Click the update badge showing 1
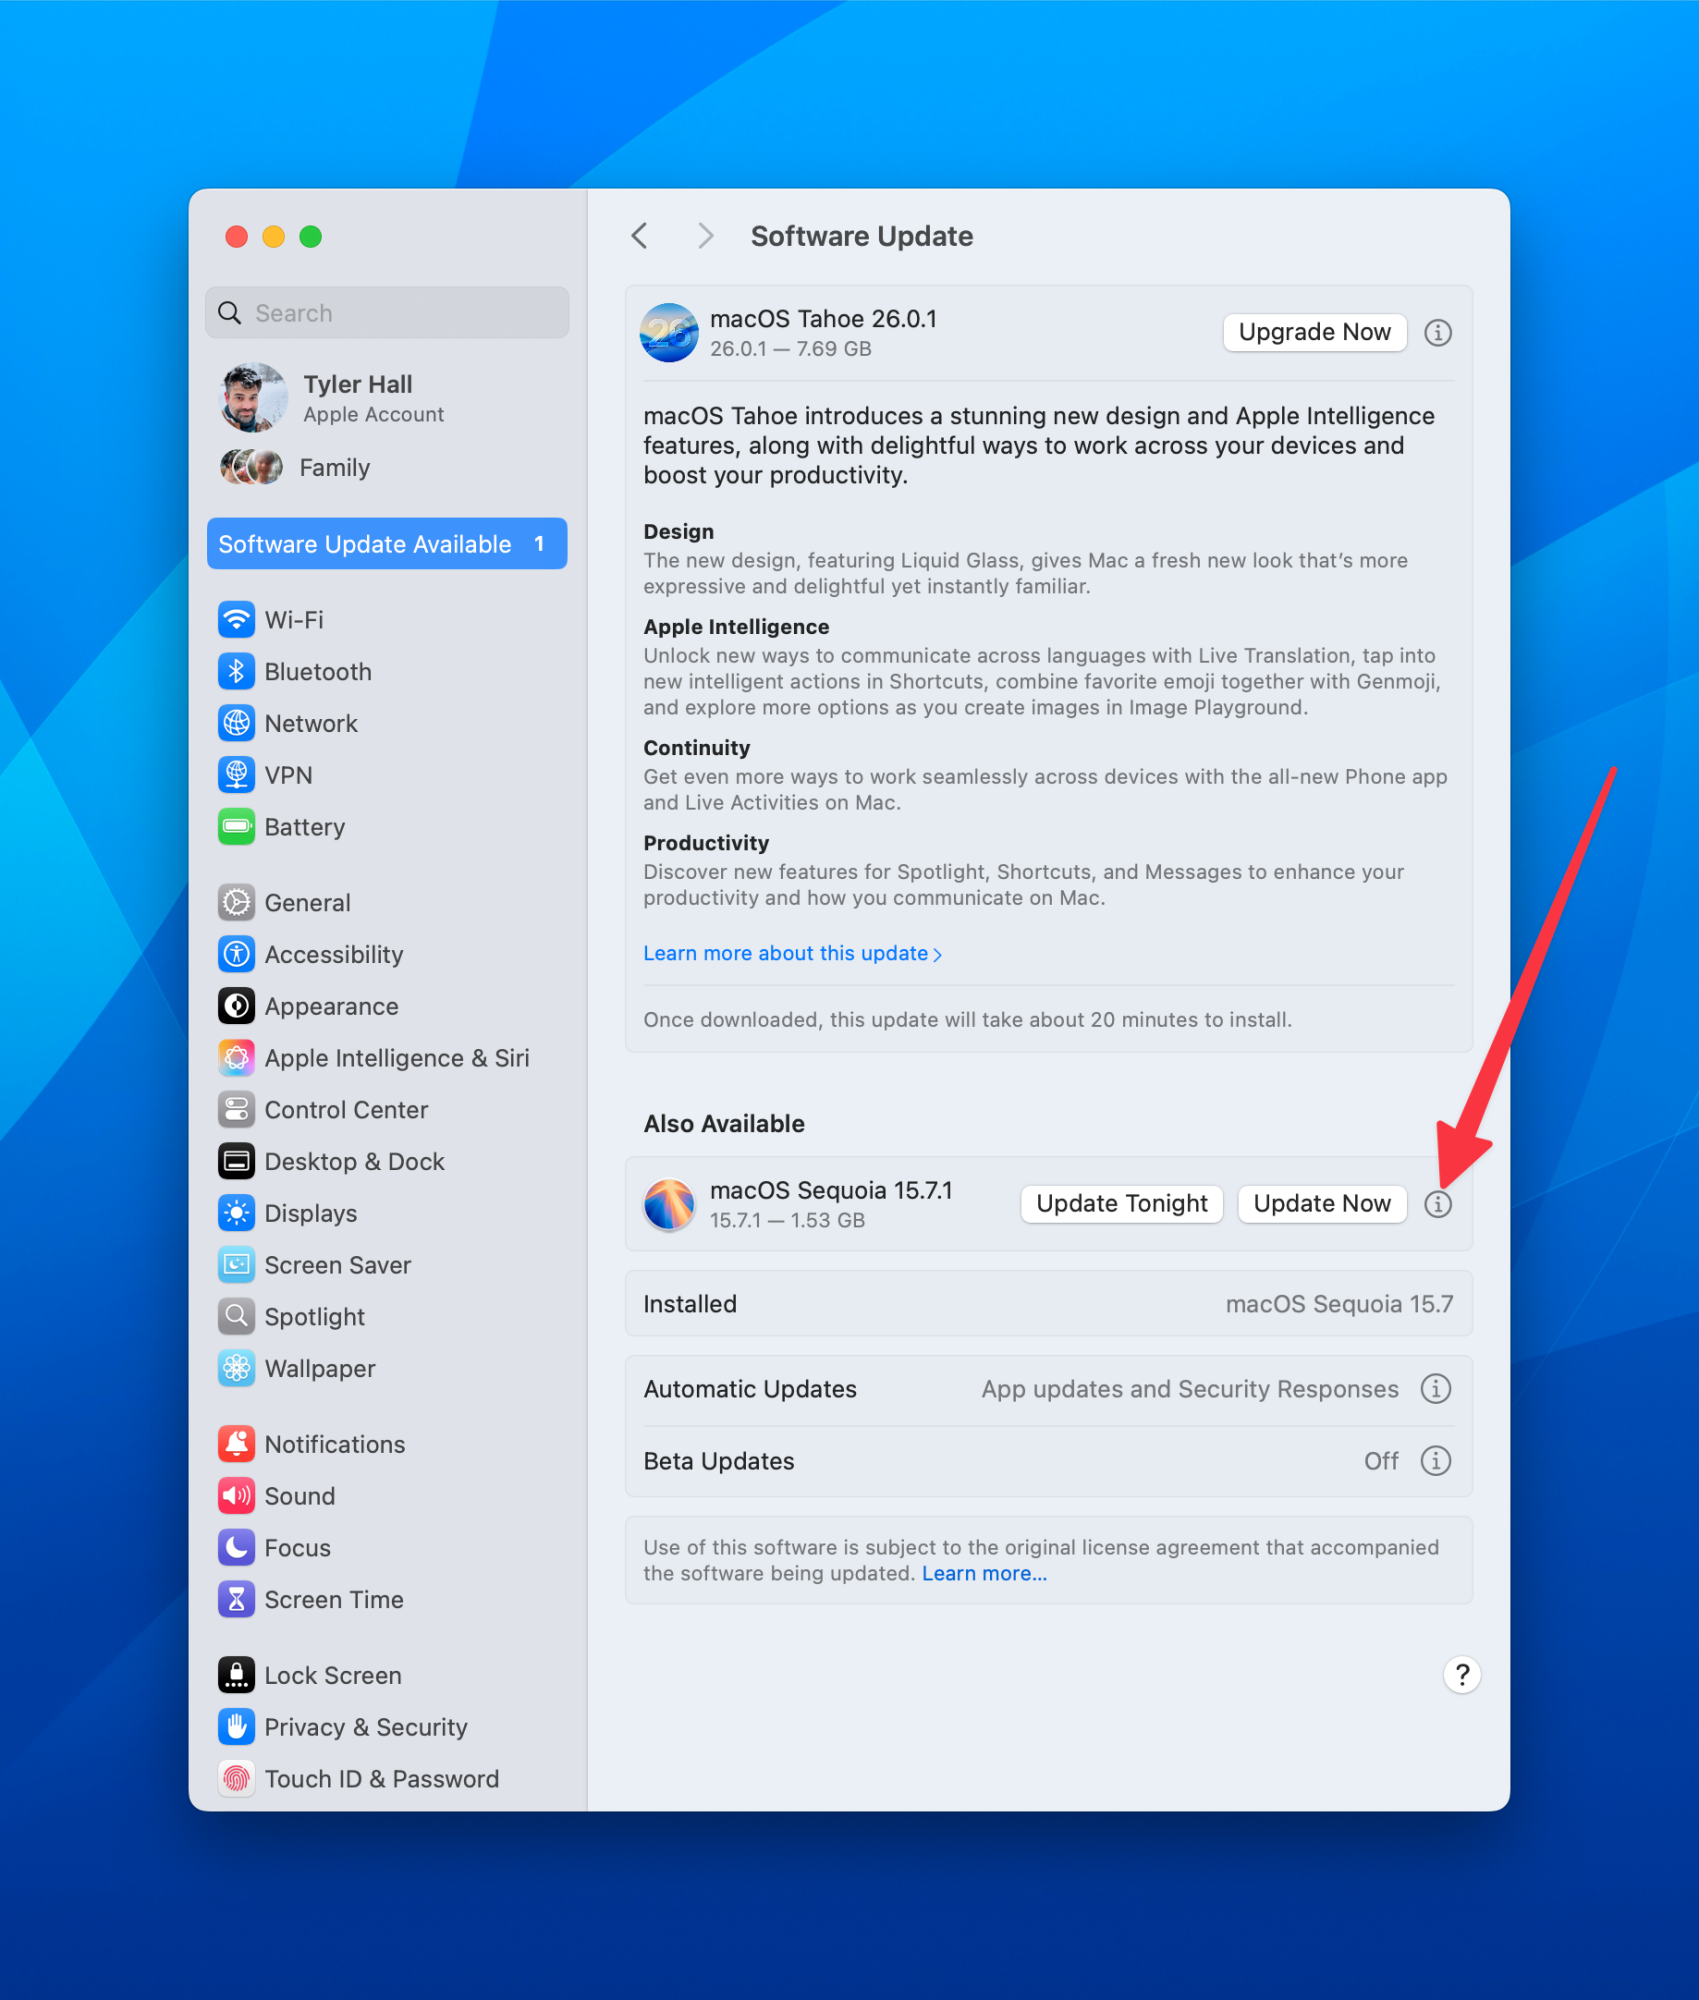 539,544
